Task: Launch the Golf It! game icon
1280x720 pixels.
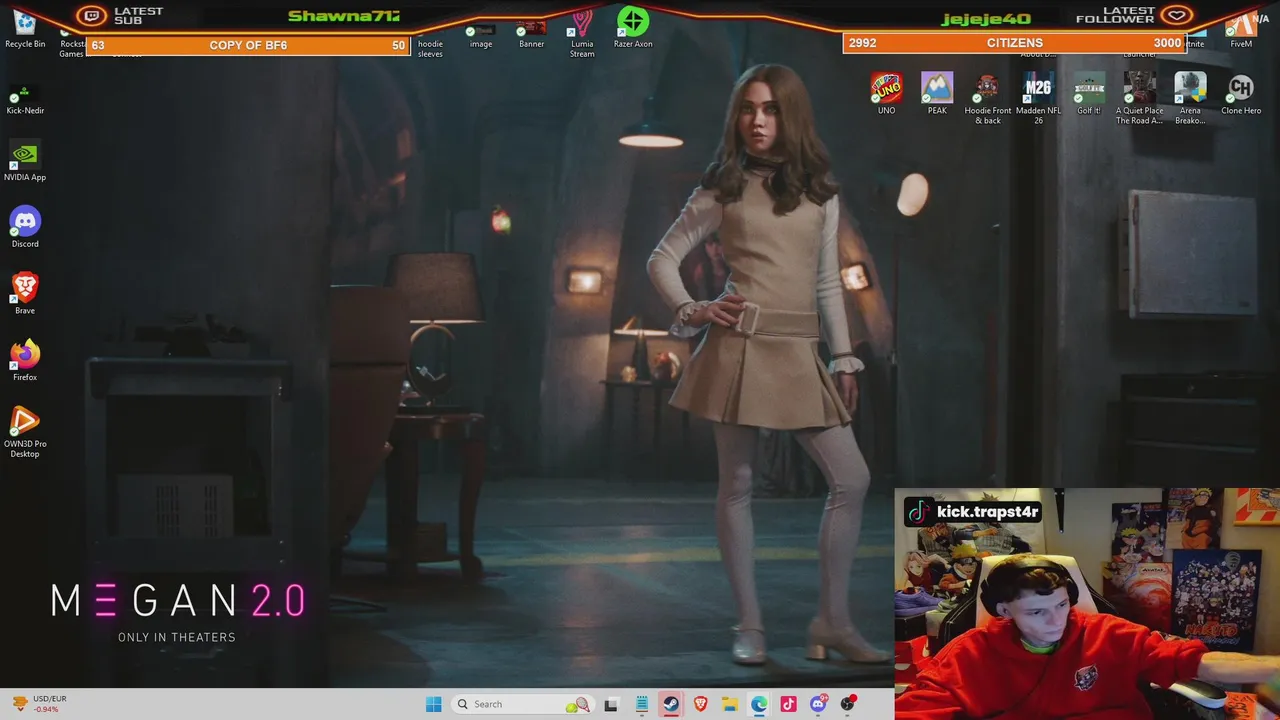Action: point(1089,94)
